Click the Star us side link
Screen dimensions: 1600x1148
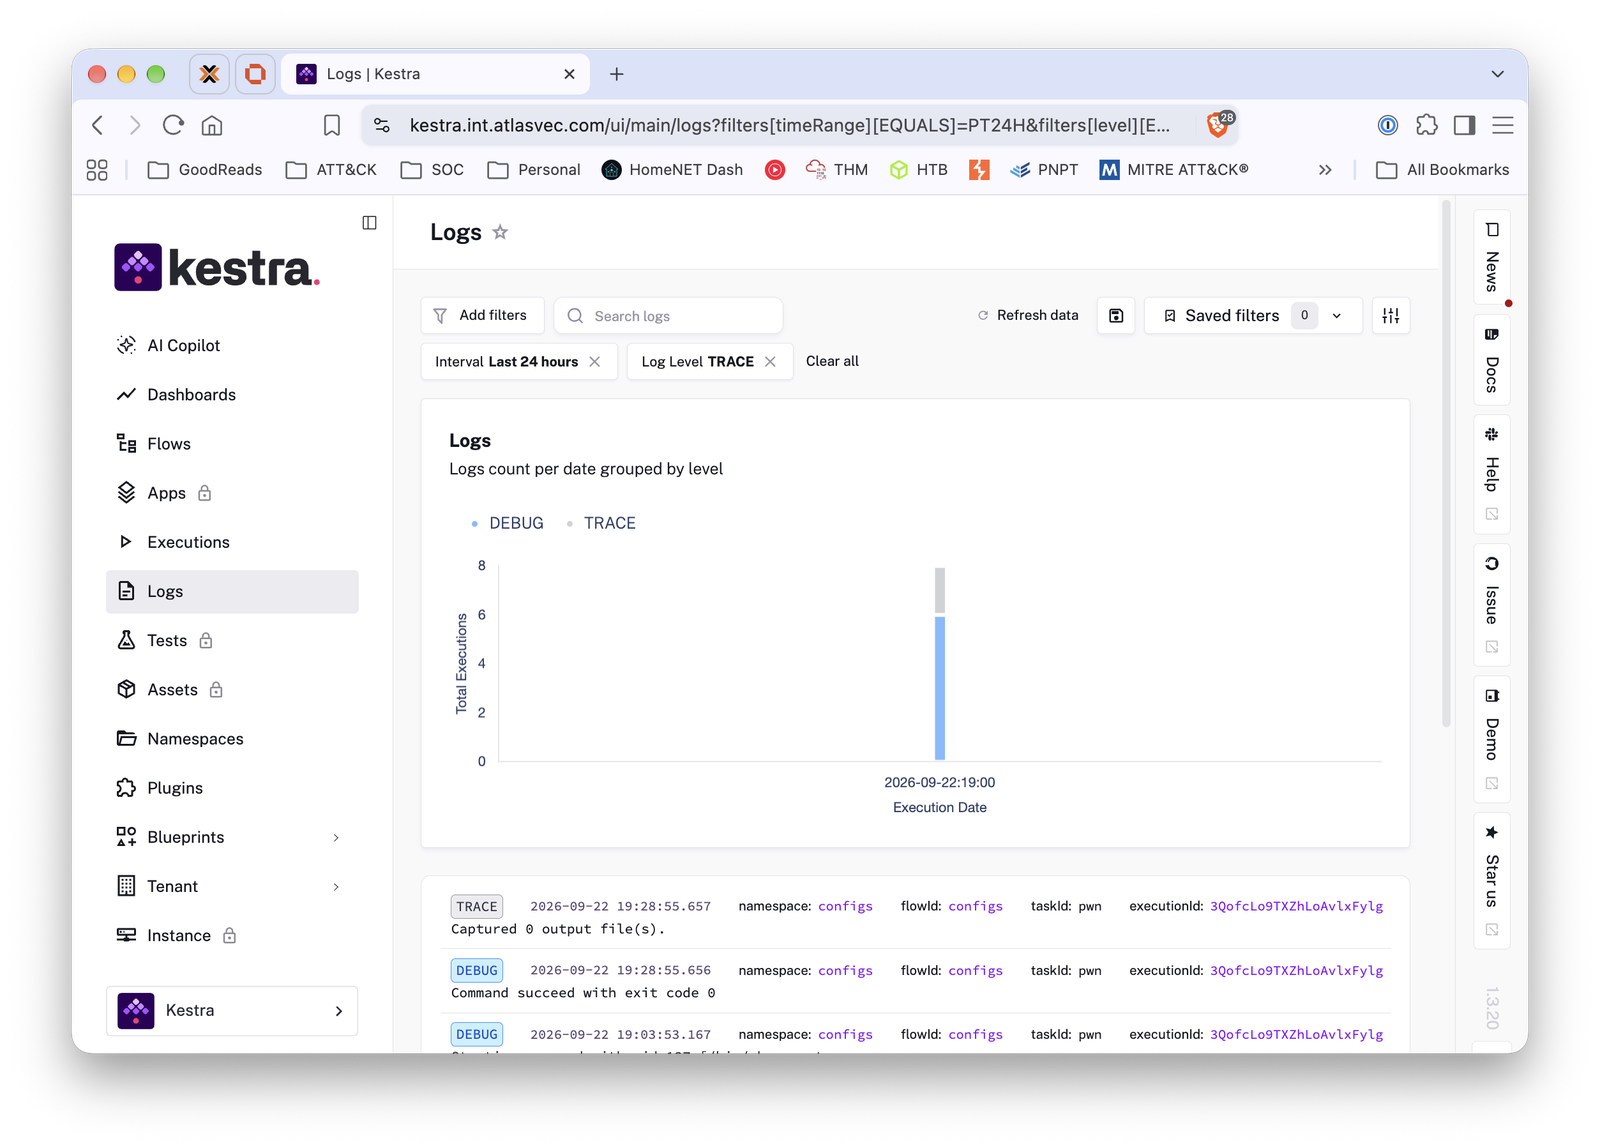pos(1491,880)
